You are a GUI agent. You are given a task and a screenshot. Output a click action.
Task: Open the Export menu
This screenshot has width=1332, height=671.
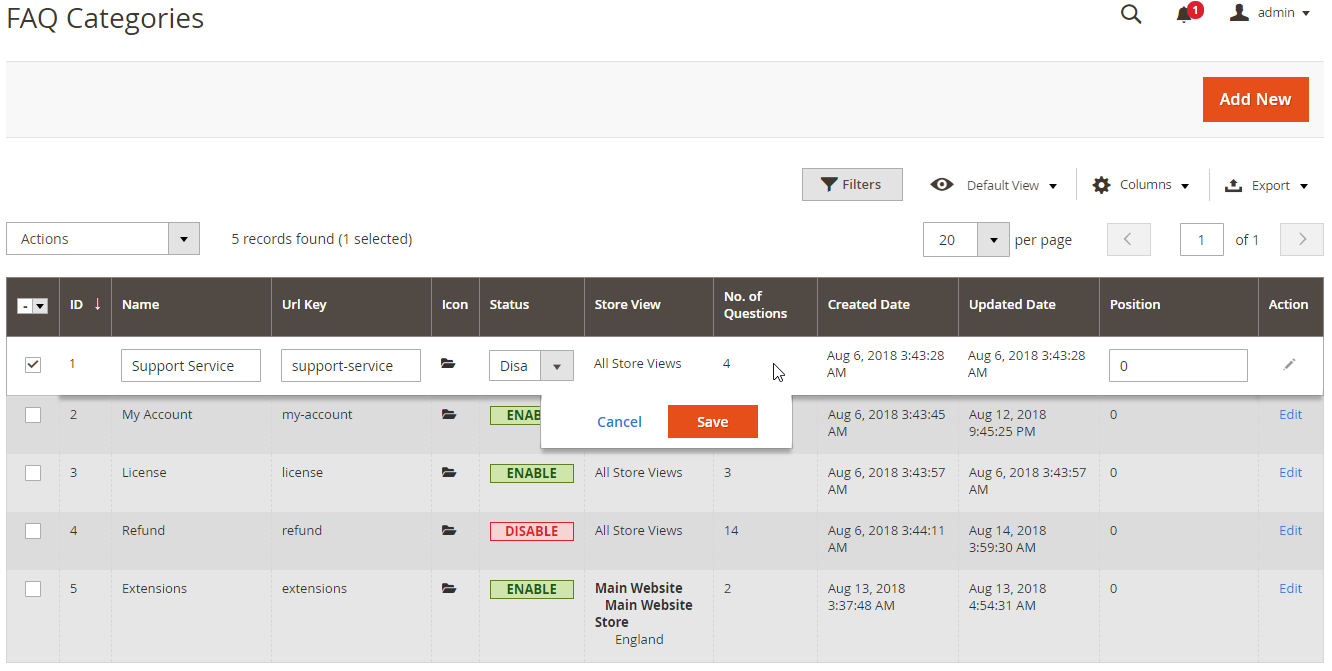[1266, 185]
